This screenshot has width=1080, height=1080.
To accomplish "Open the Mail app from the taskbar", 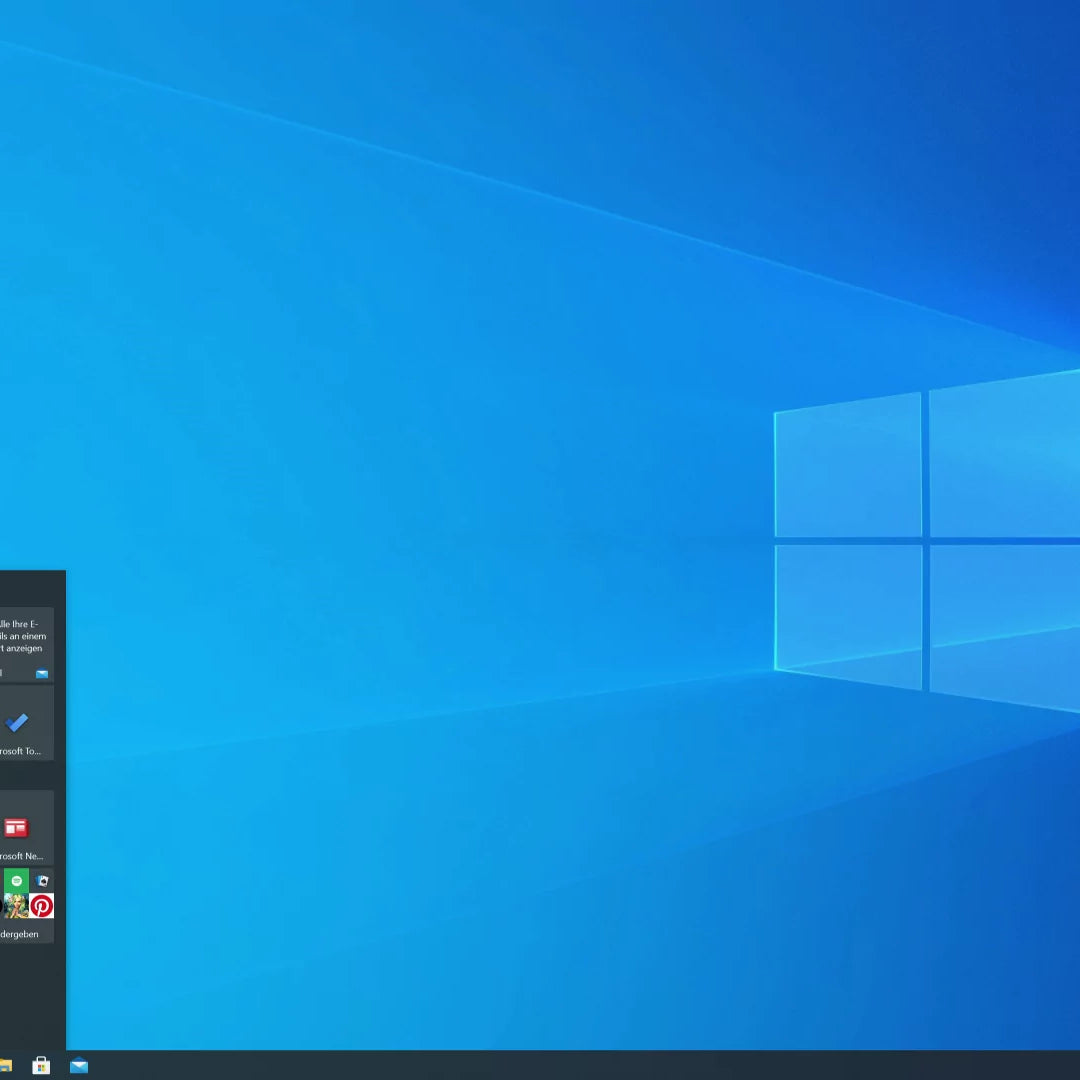I will pos(79,1066).
